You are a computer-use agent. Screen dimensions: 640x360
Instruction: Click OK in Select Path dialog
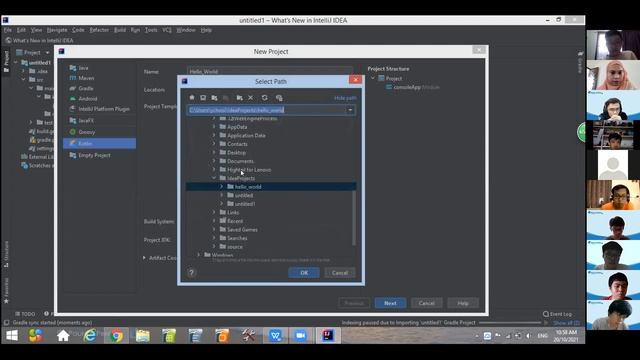304,273
